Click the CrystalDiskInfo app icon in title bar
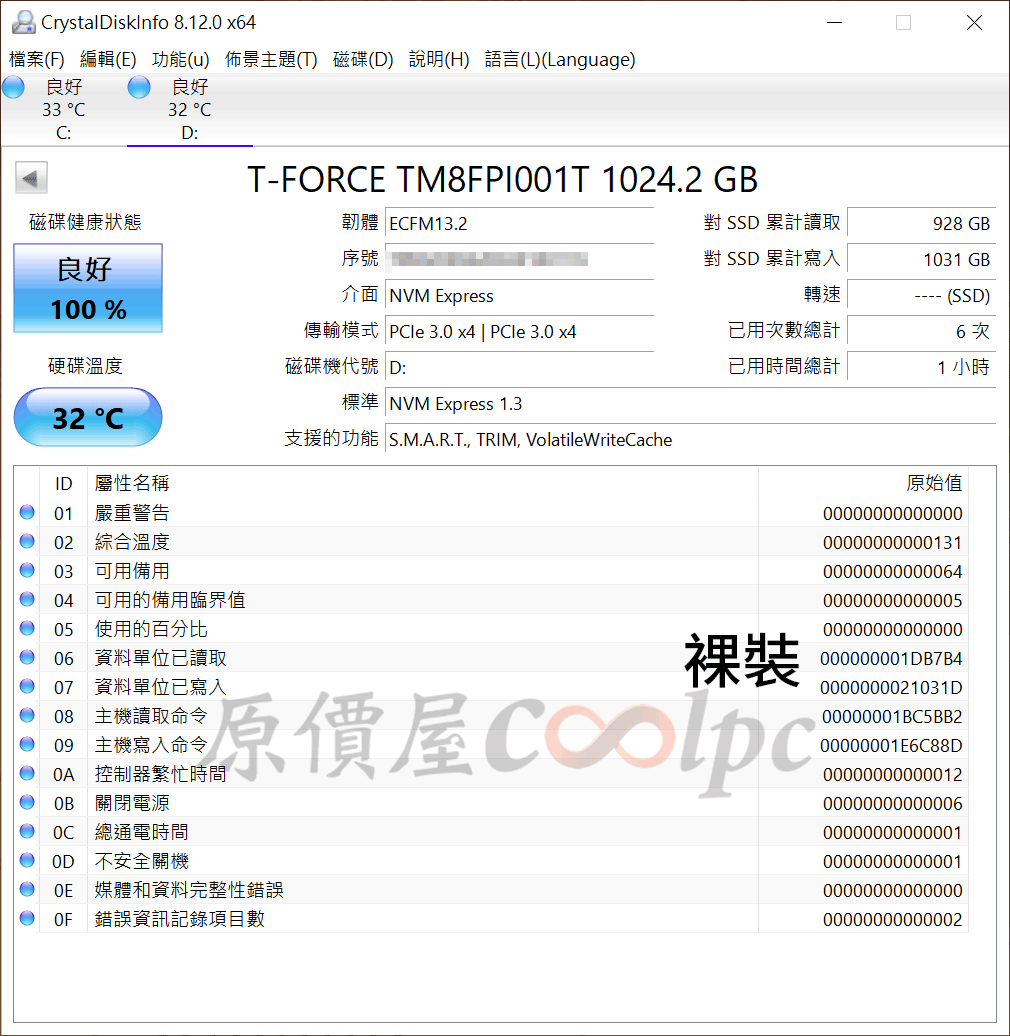1010x1036 pixels. click(x=23, y=22)
